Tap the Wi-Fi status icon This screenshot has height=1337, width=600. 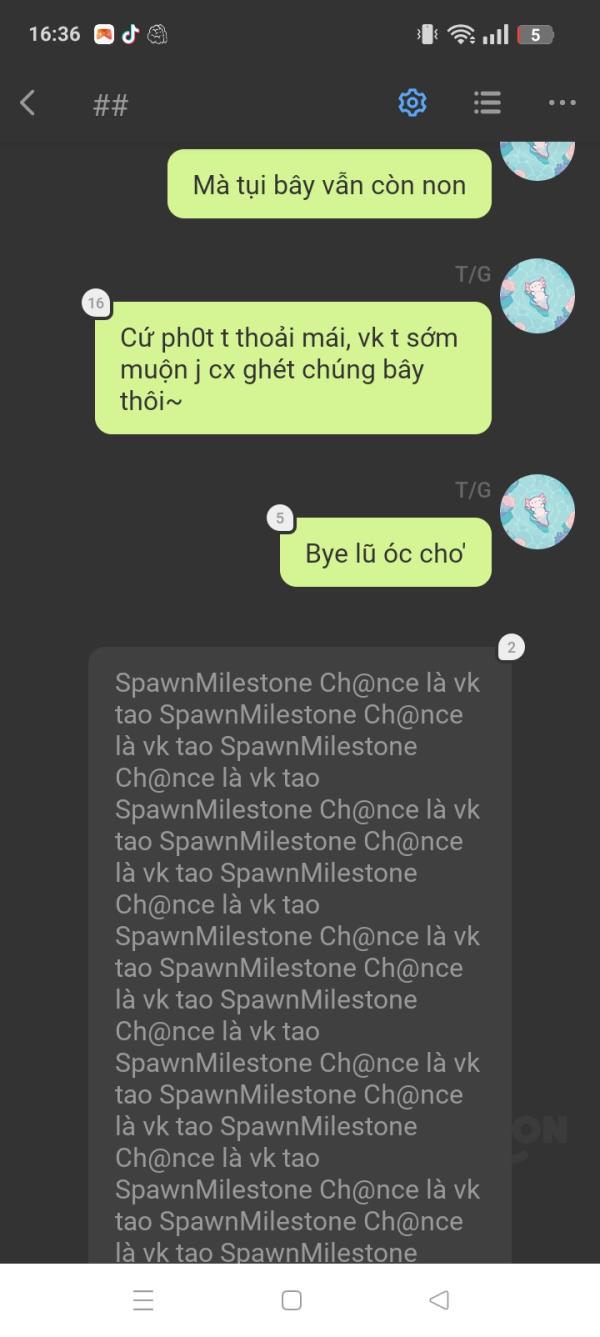pos(461,34)
